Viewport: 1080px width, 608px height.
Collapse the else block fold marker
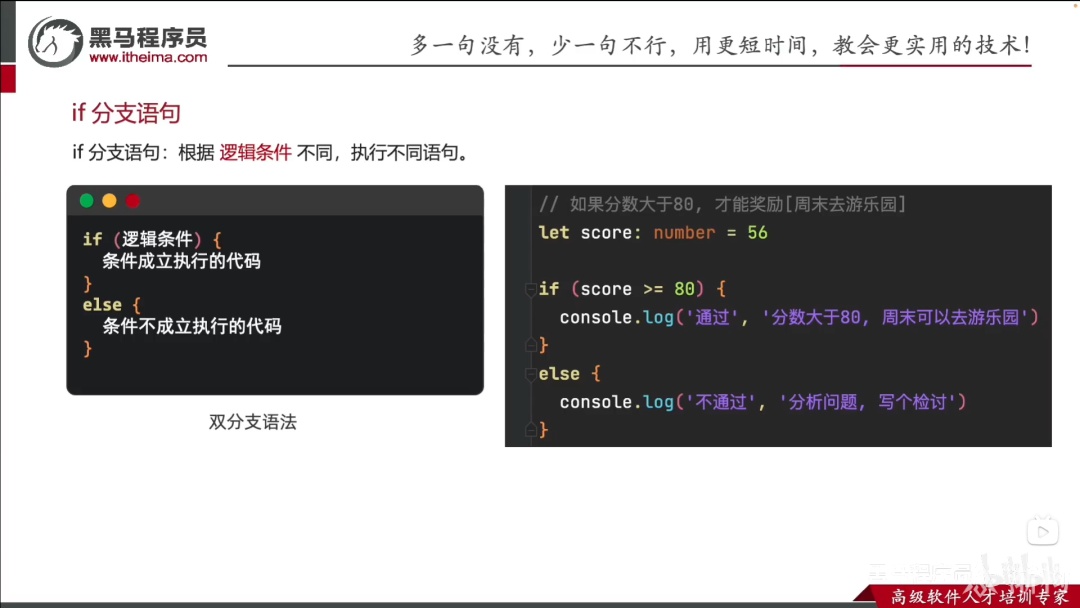530,374
